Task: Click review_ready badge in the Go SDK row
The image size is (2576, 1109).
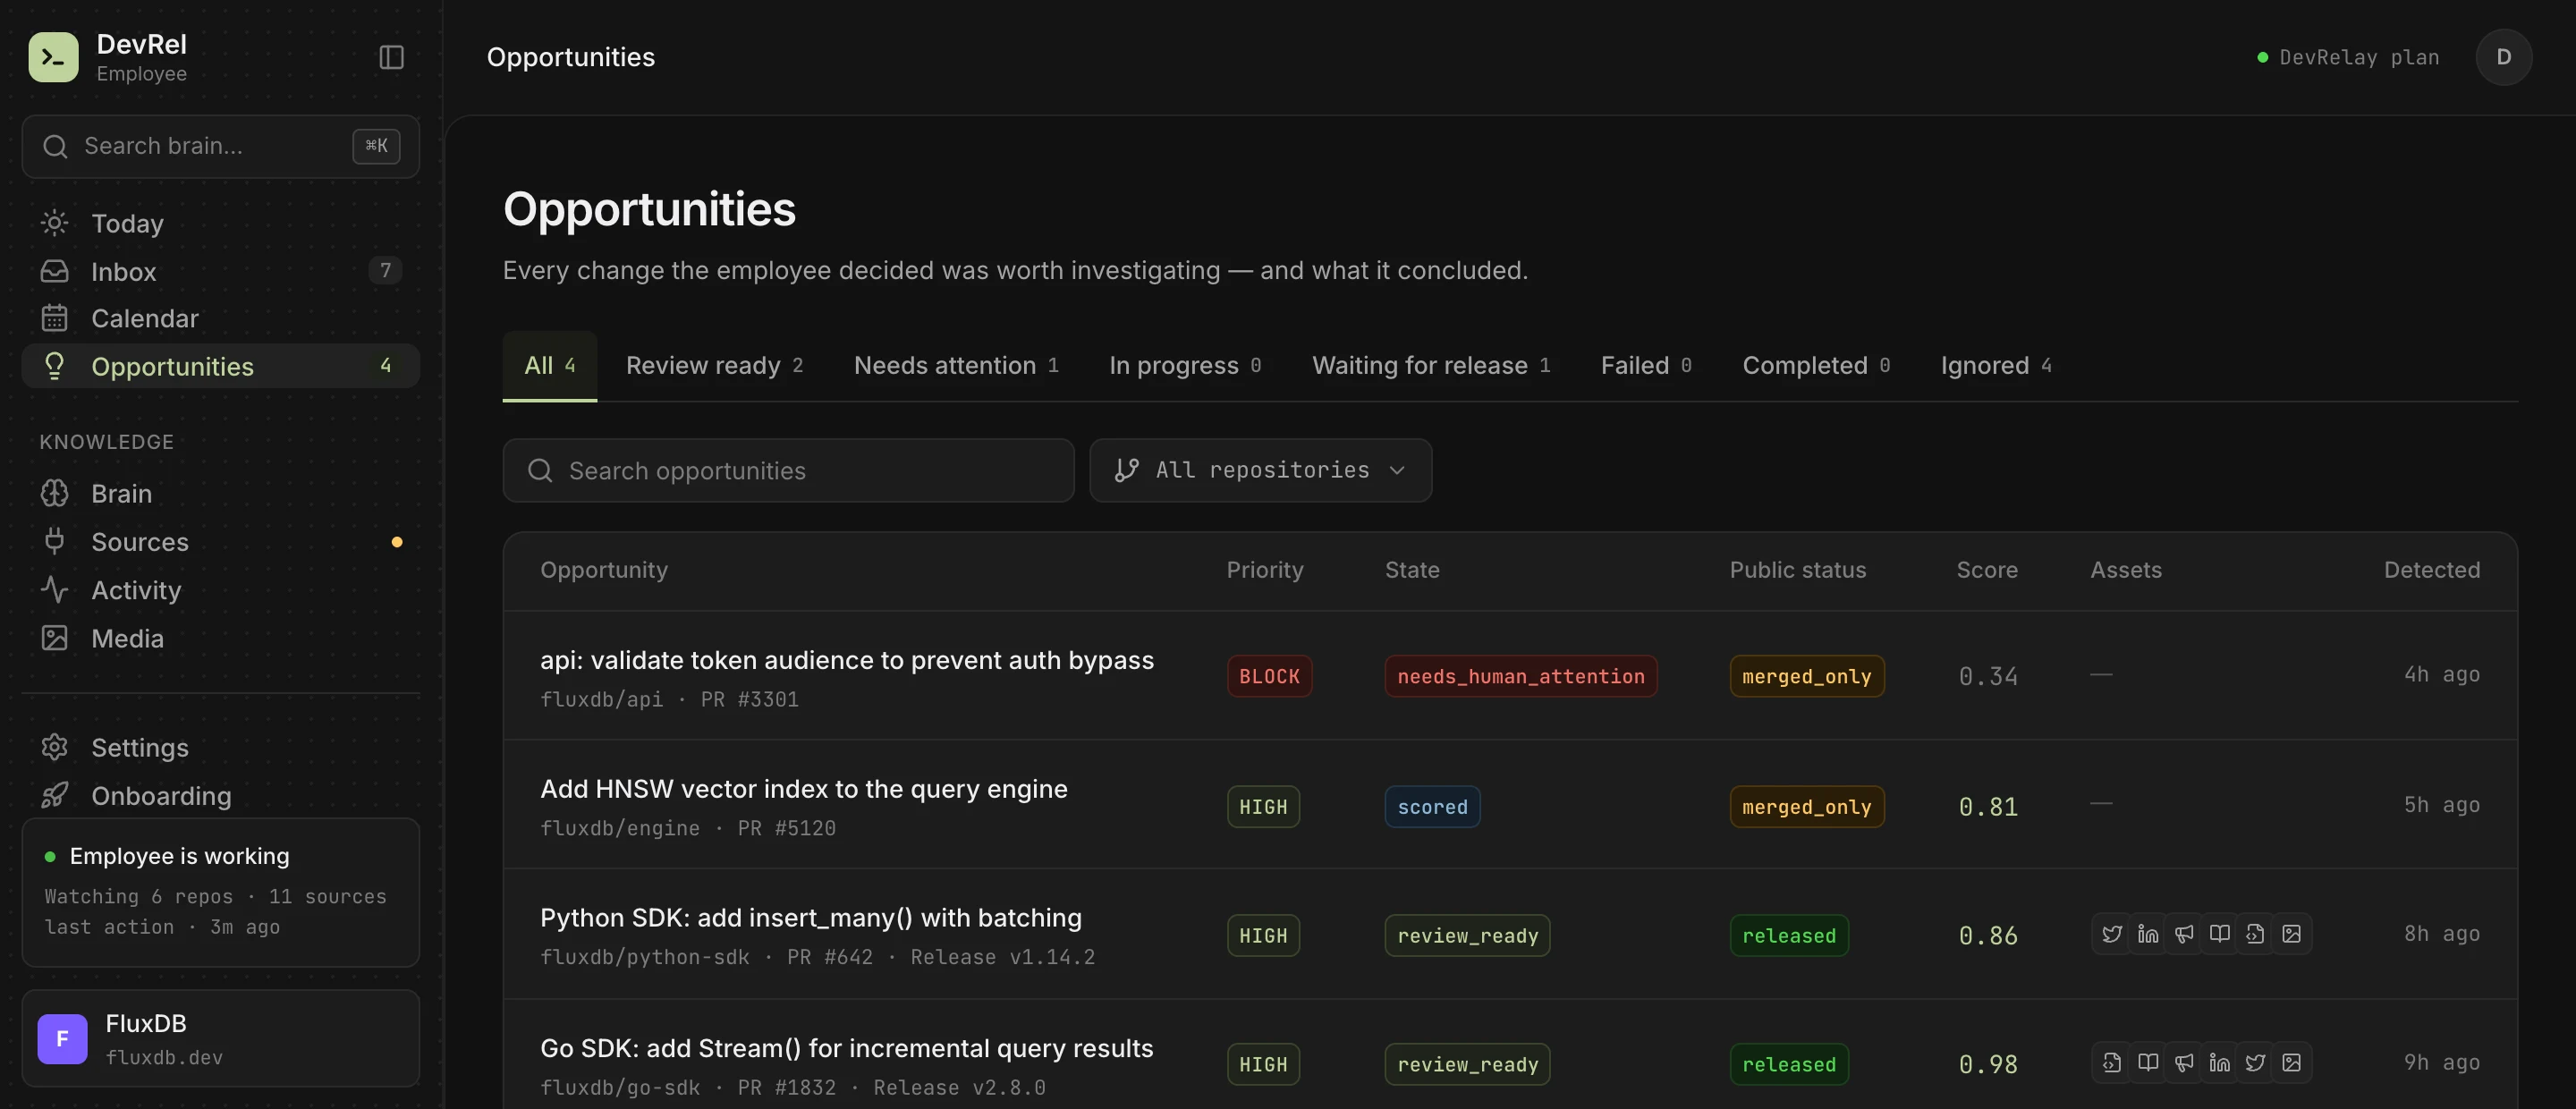Action: tap(1467, 1064)
